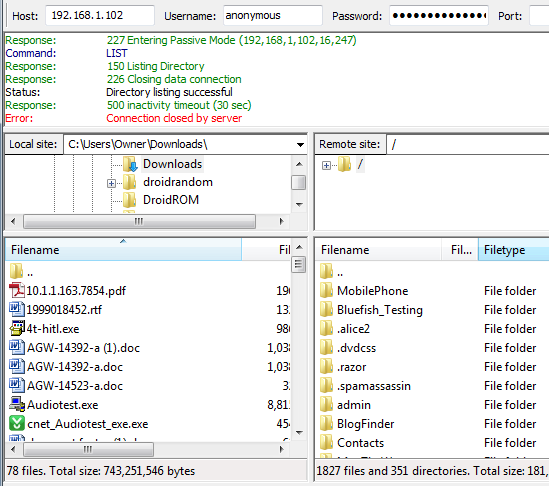
Task: Click the Word icon of 1999018452.rtf
Action: pyautogui.click(x=16, y=310)
